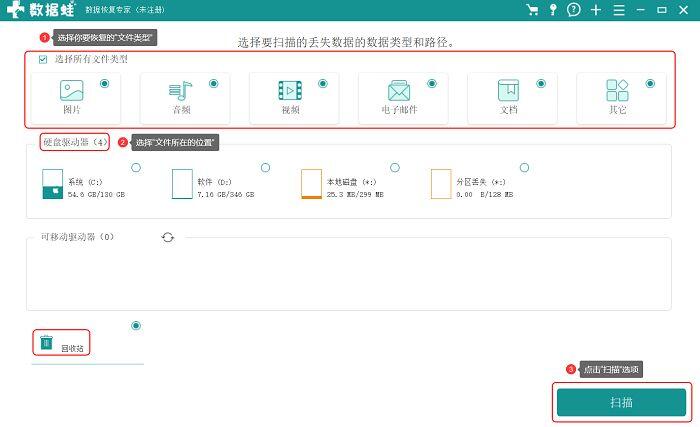Select the 图片 image file type icon
Viewport: 700px width, 427px height.
pos(71,91)
